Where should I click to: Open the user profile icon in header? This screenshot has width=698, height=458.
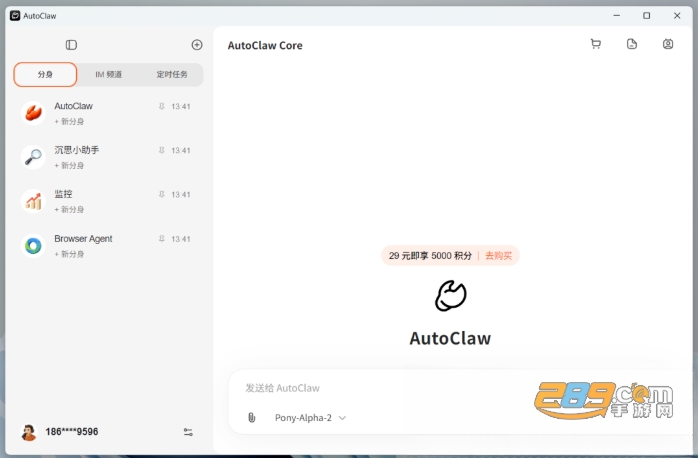668,44
